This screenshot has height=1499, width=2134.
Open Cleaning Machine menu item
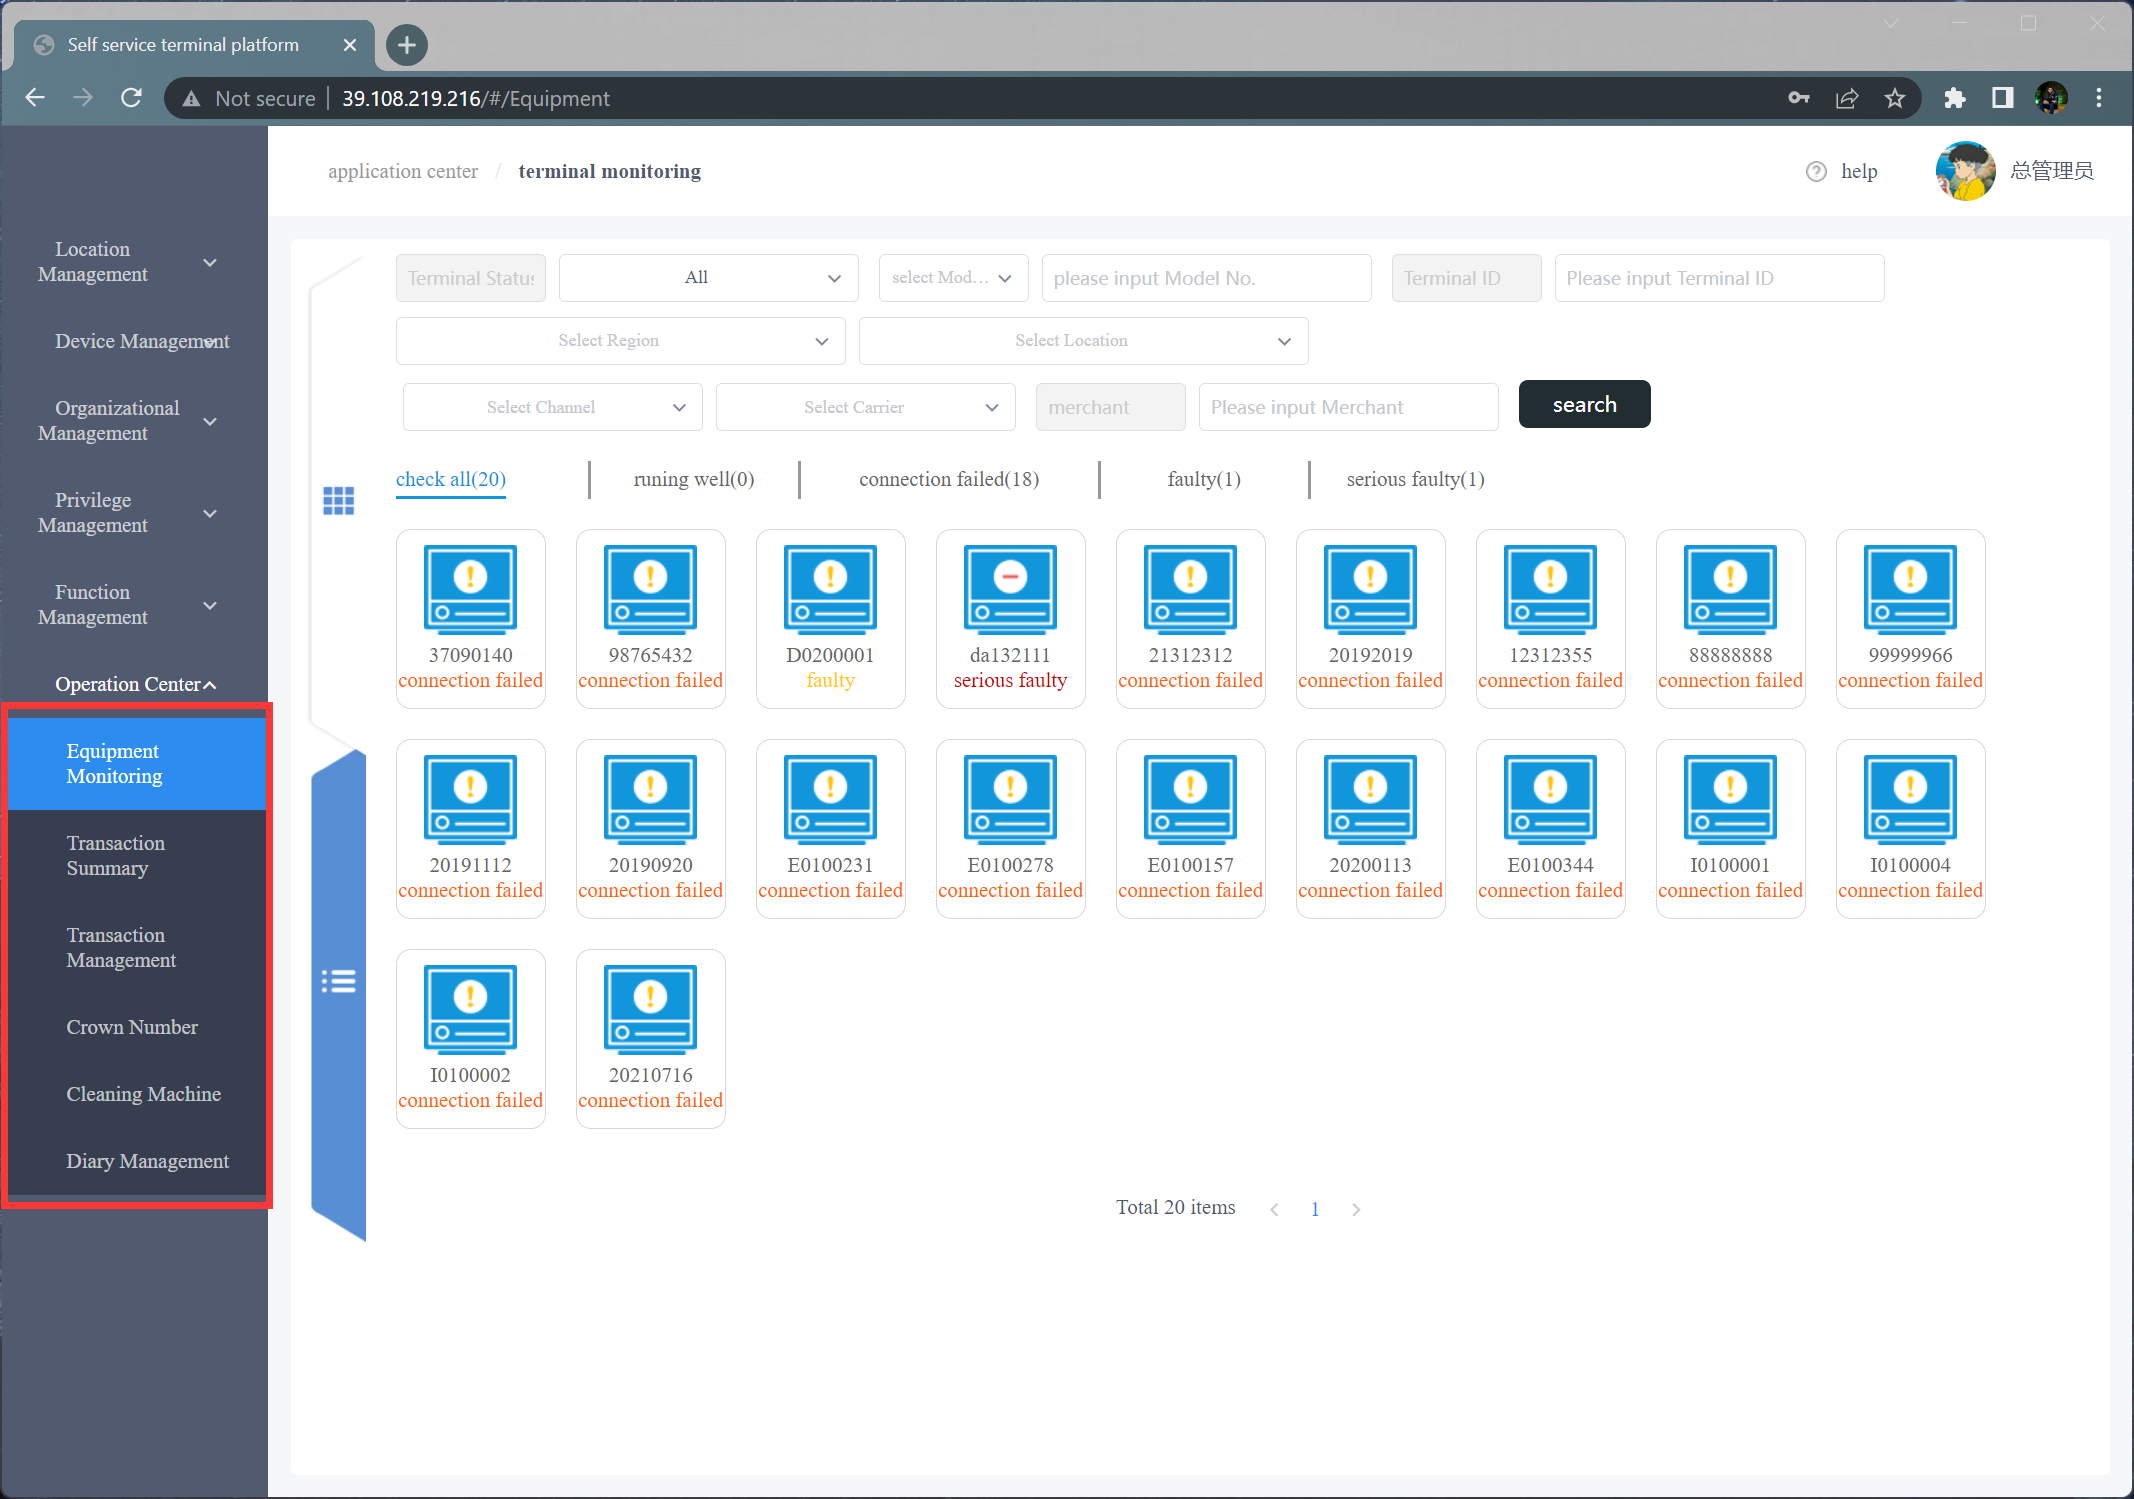pos(137,1094)
